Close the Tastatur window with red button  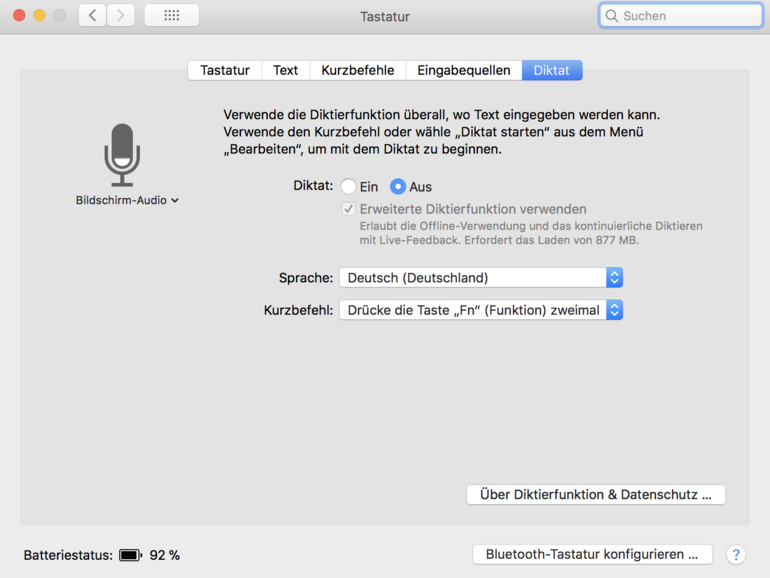click(x=19, y=16)
